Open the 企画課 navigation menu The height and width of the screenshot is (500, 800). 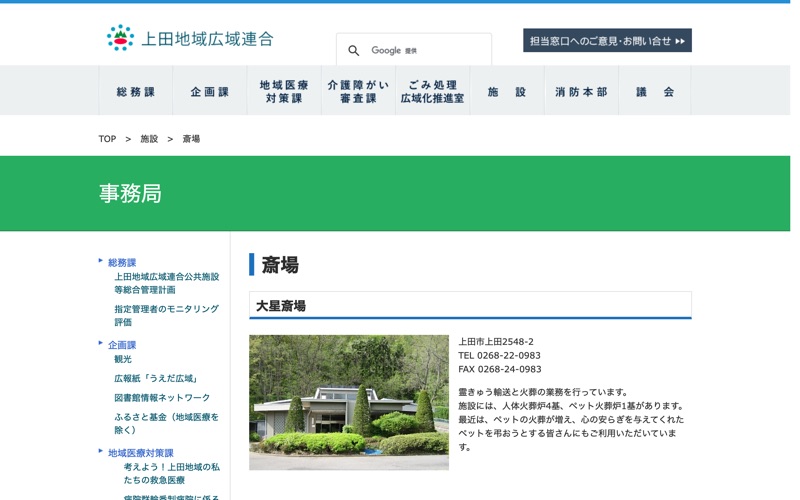point(210,91)
